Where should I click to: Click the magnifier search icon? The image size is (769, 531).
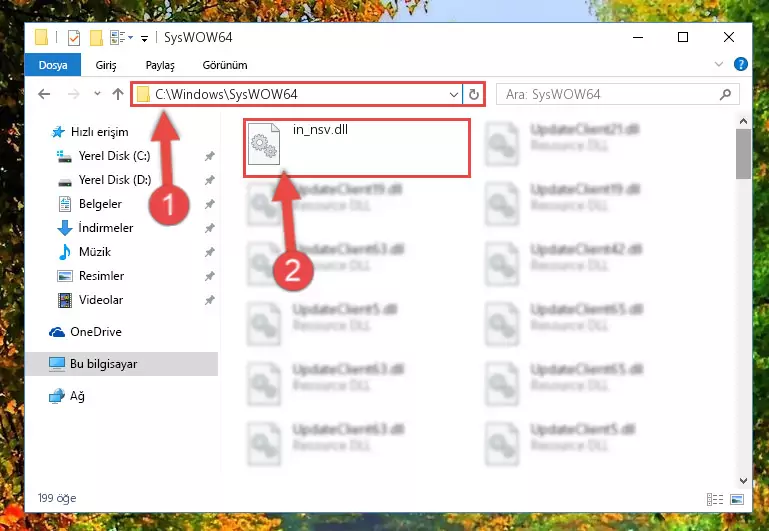coord(725,94)
